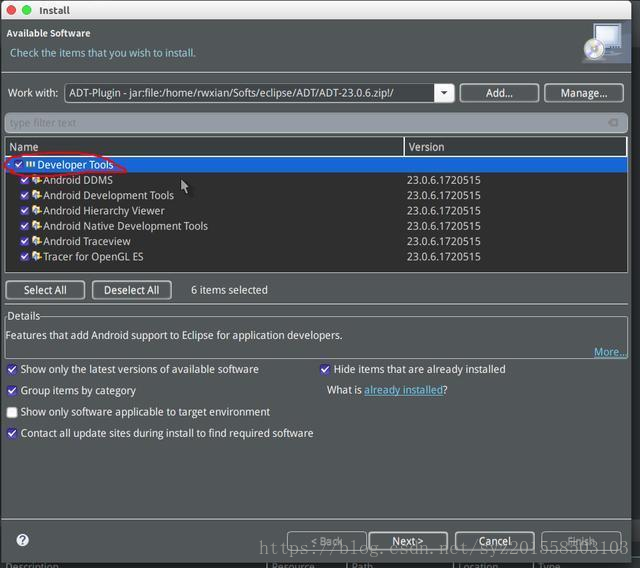Collapse the Developer Tools tree node
Viewport: 640px width, 568px height.
click(9, 164)
